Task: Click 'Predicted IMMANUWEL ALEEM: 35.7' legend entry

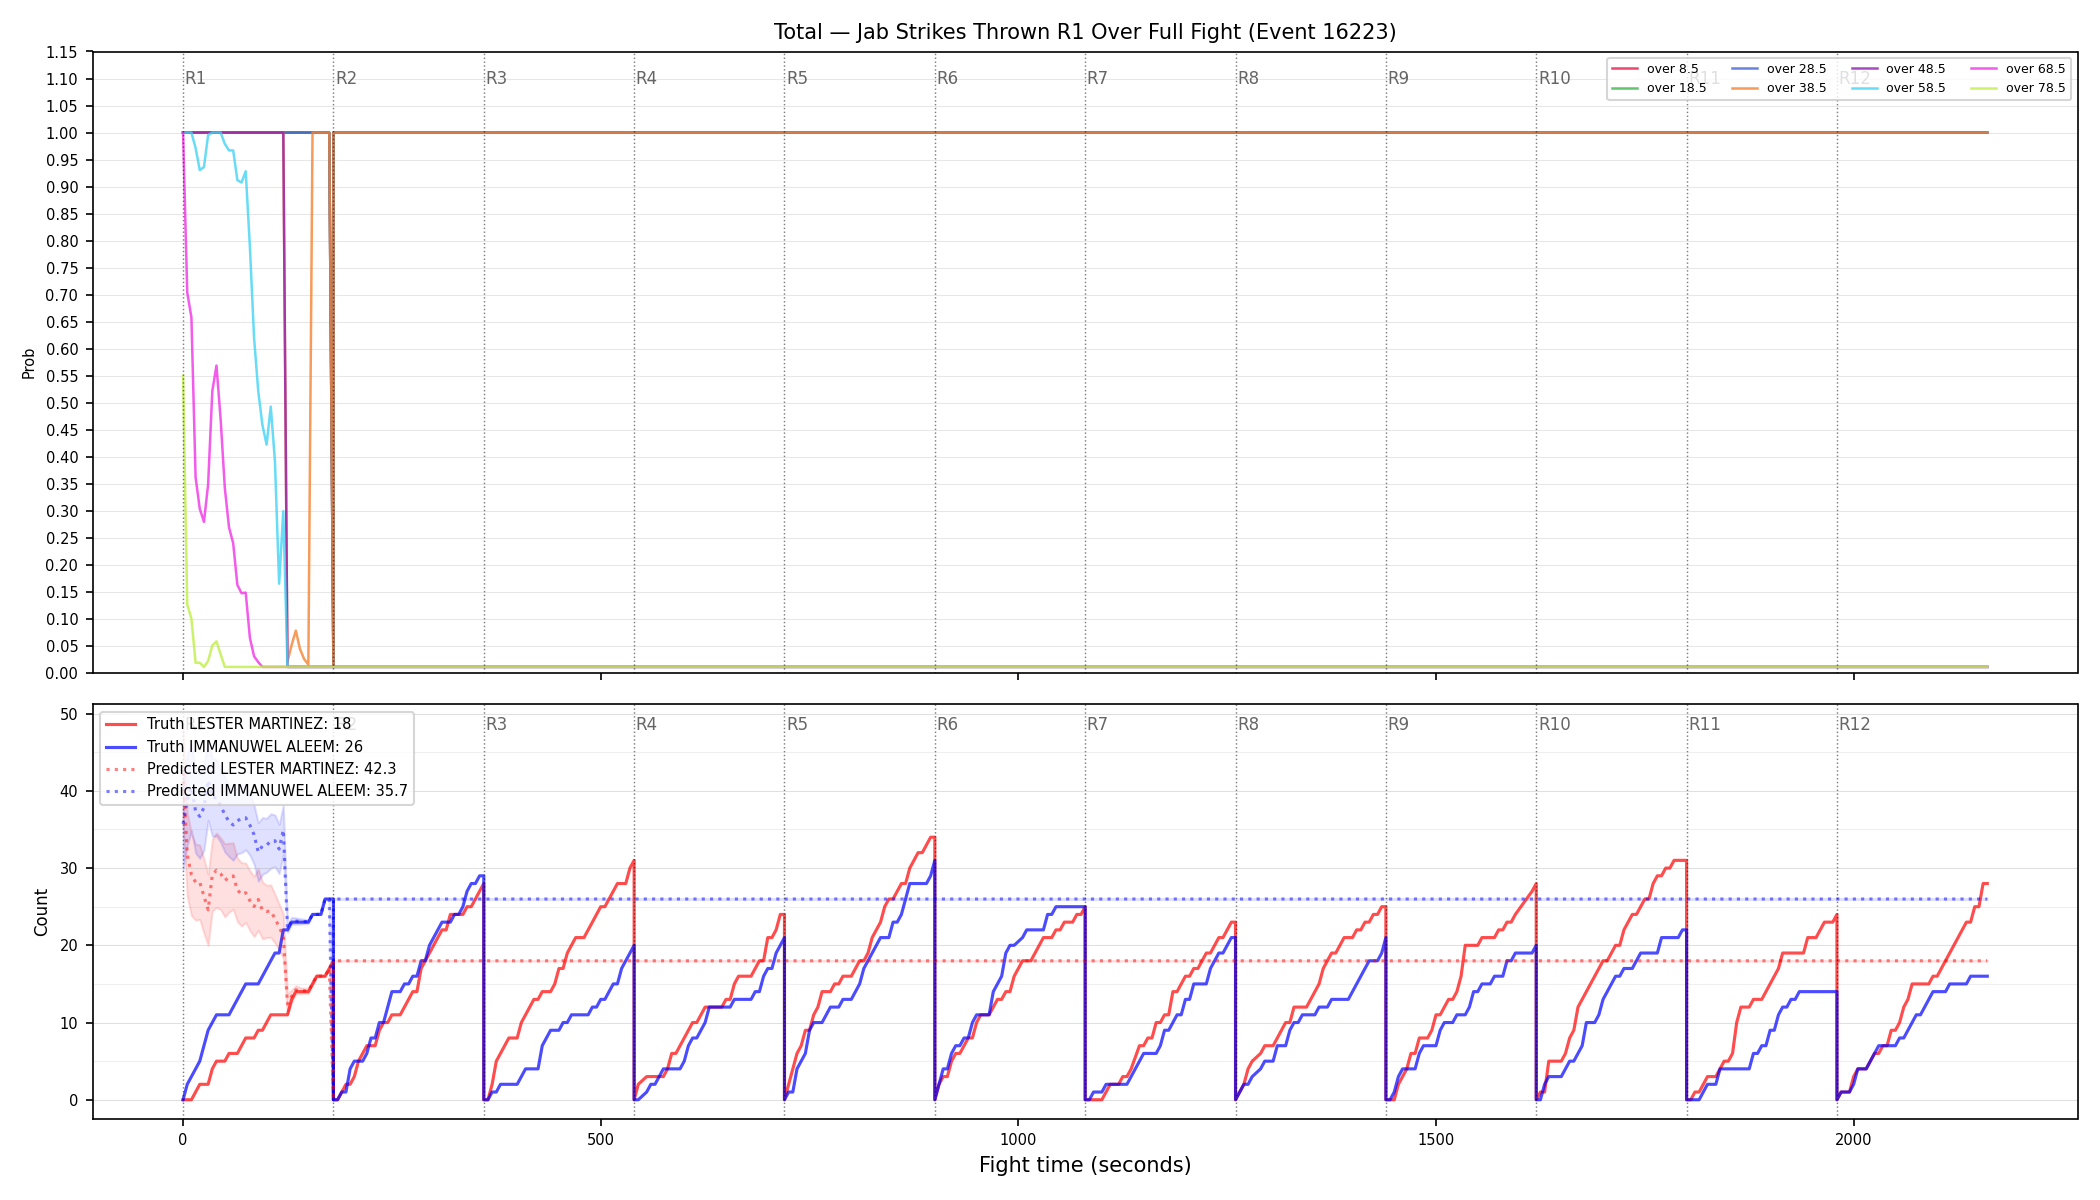Action: (x=256, y=791)
